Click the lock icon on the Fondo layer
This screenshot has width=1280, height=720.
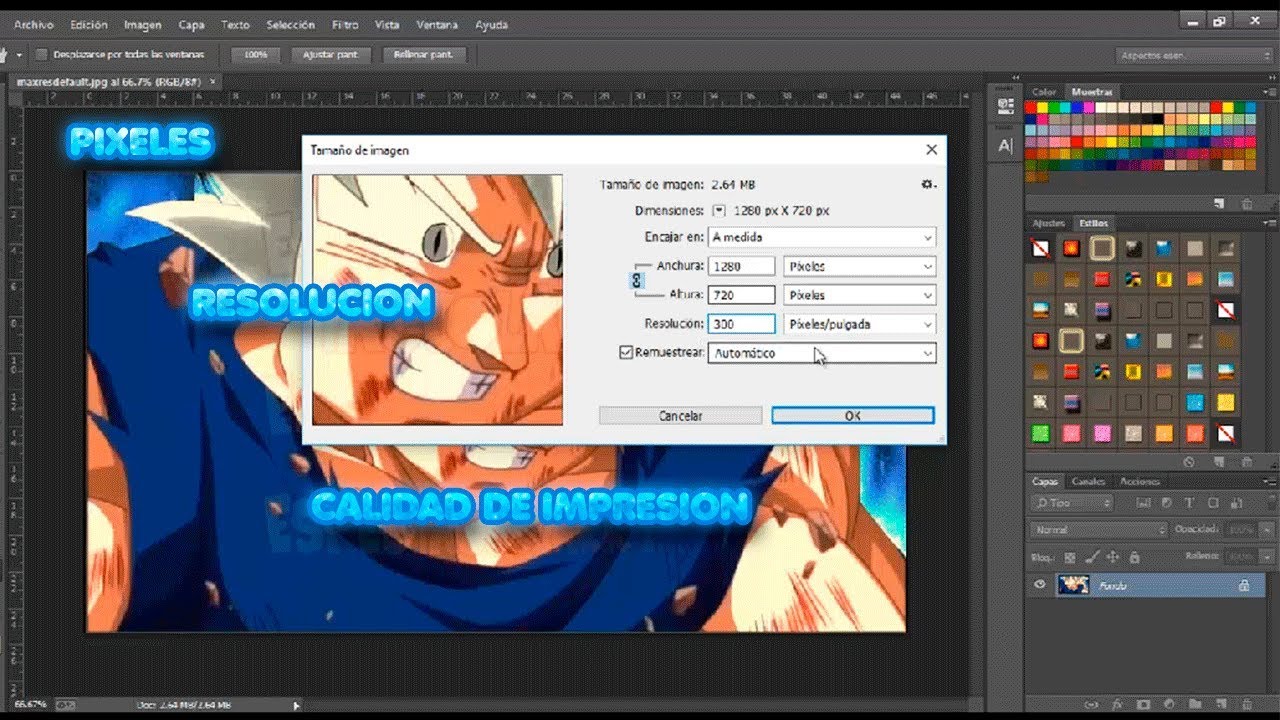[x=1244, y=585]
